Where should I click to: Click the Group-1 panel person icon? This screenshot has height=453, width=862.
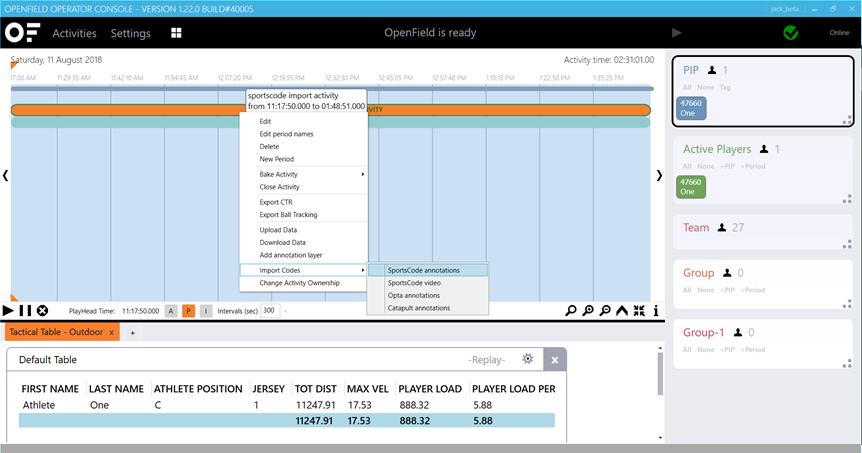coord(738,333)
